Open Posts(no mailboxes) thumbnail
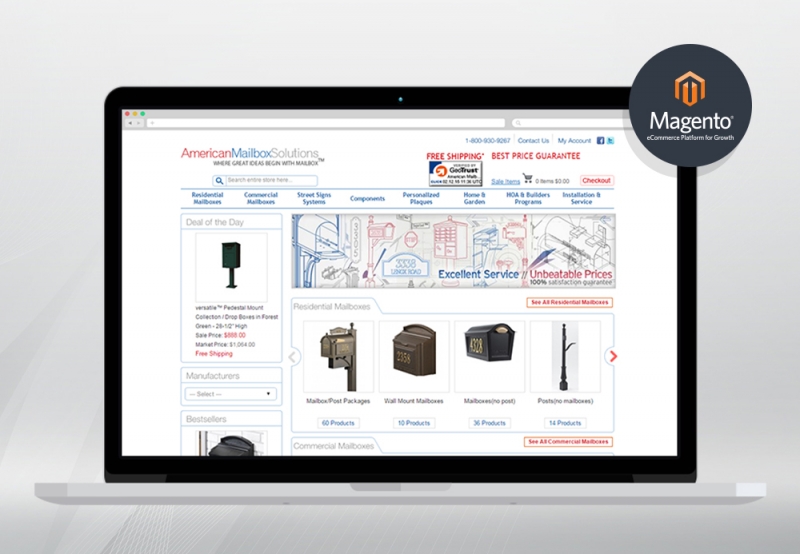The image size is (800, 554). (x=565, y=357)
